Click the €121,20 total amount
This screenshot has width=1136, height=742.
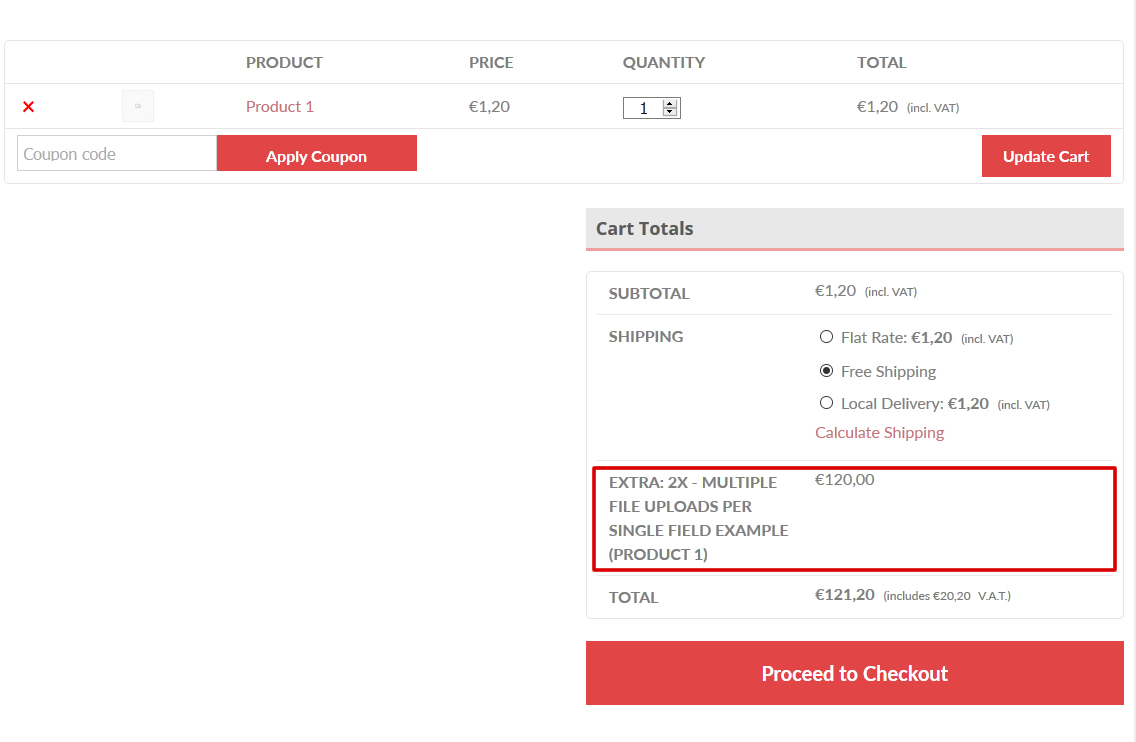844,595
